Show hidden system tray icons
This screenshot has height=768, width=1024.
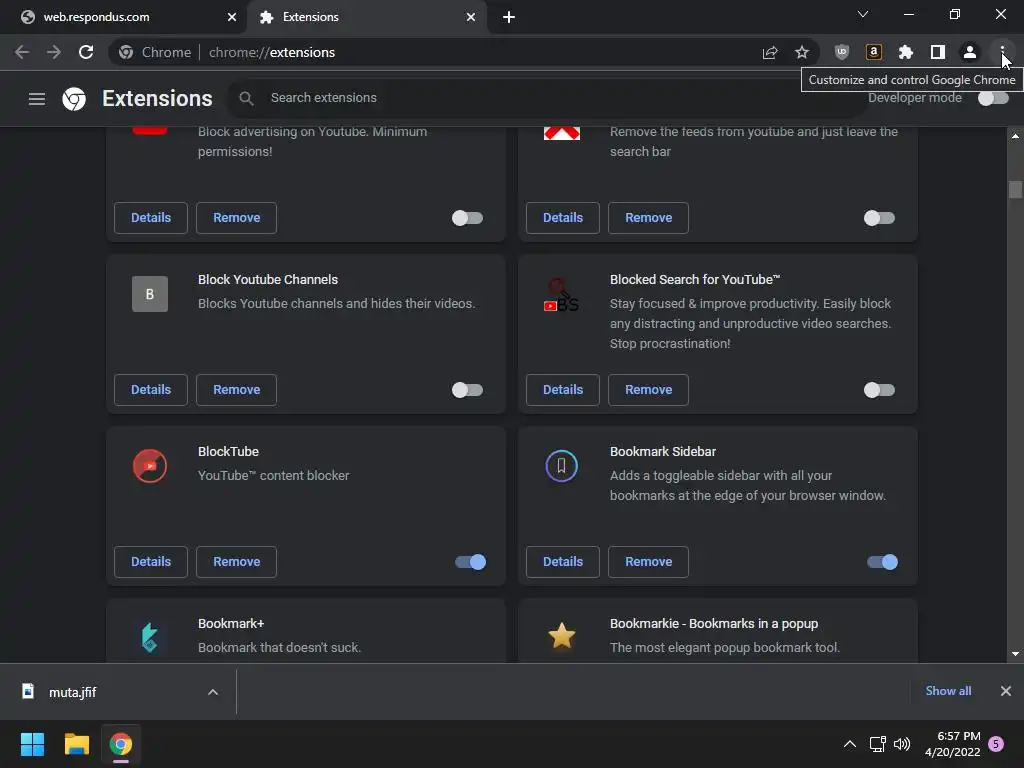[x=850, y=744]
